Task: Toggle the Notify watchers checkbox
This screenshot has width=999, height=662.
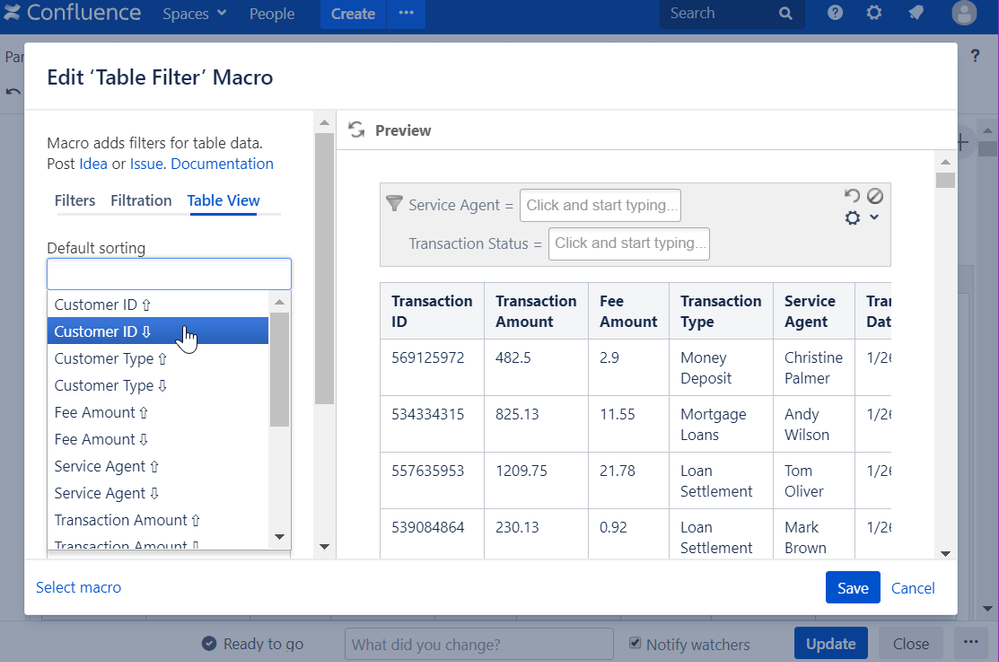Action: pos(635,642)
